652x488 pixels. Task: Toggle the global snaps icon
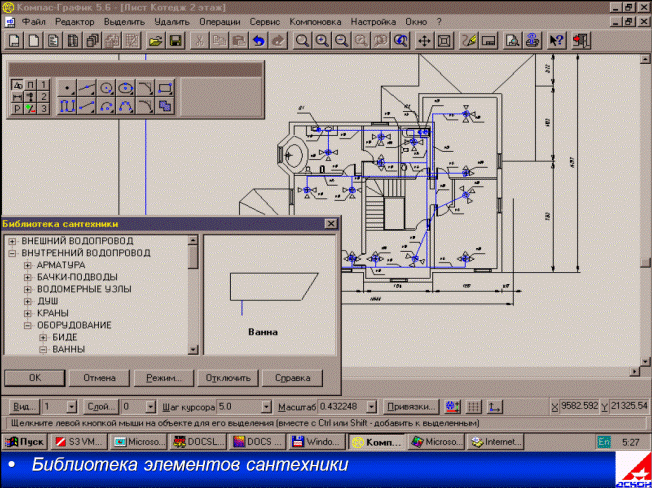452,407
